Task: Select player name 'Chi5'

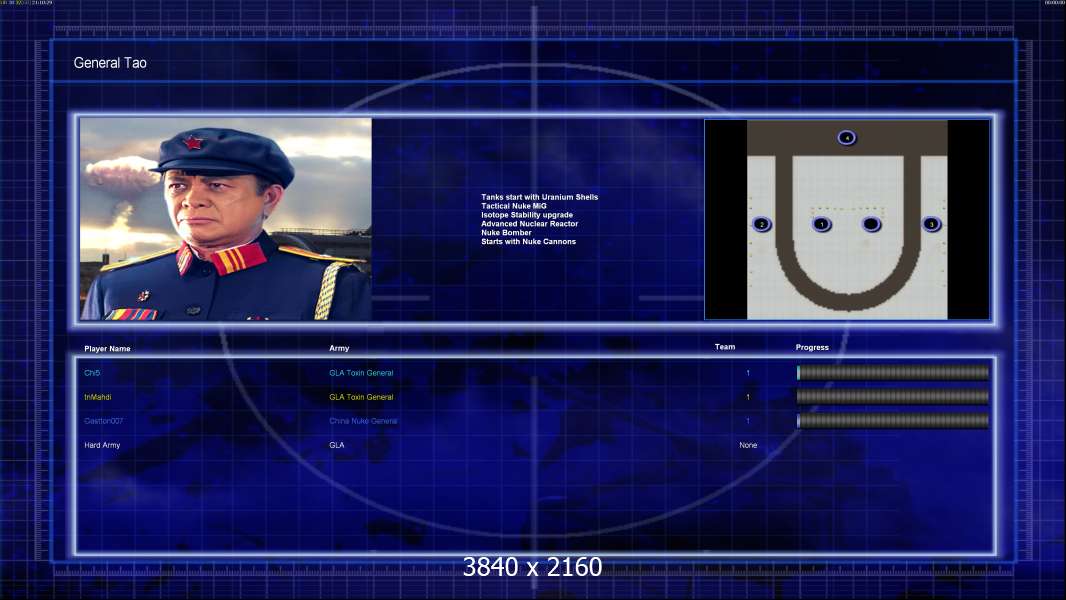Action: coord(92,373)
